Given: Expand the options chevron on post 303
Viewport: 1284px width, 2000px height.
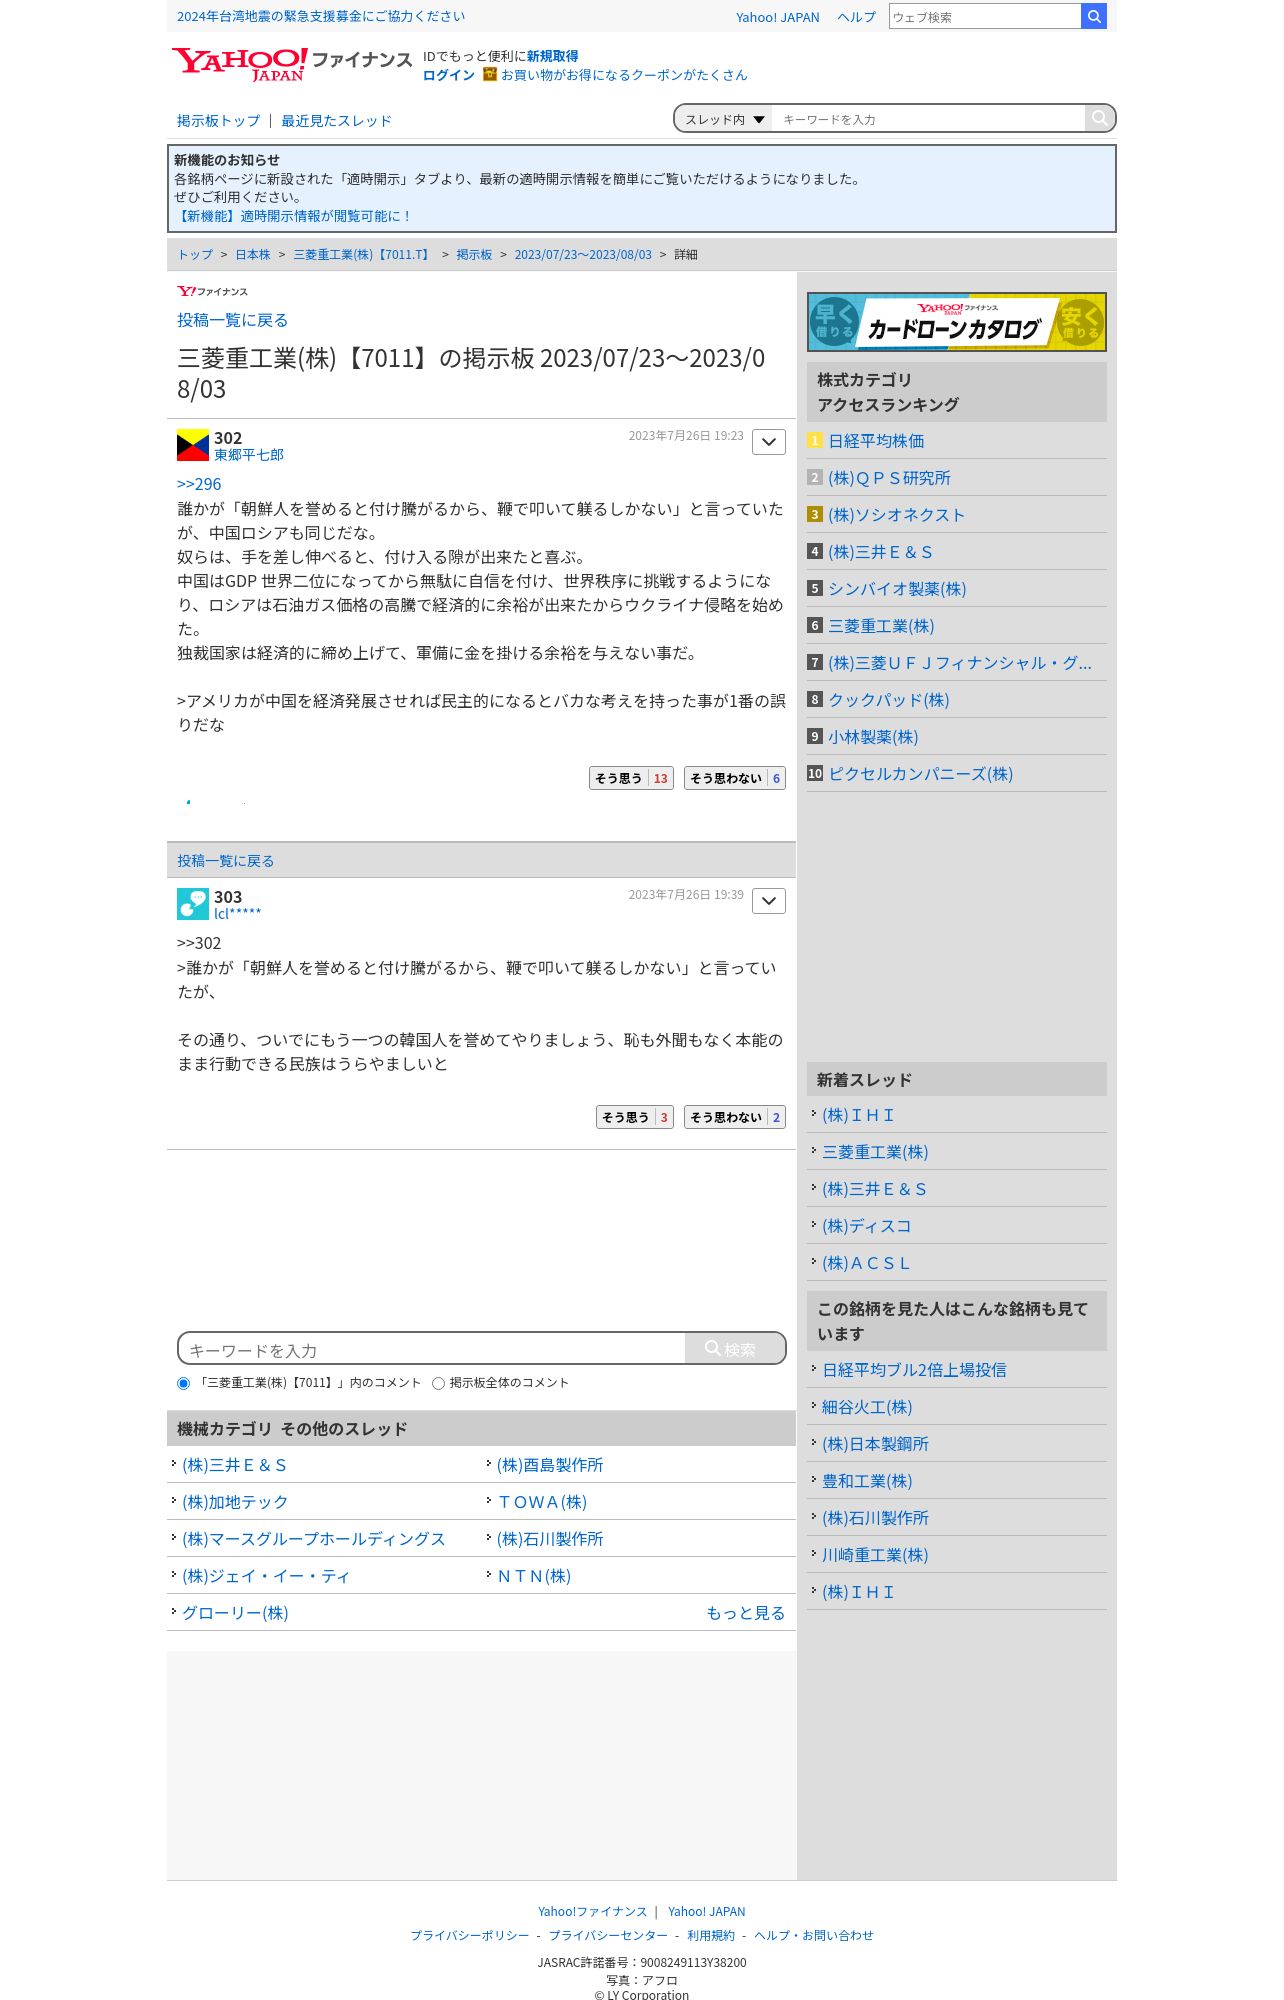Looking at the screenshot, I should pyautogui.click(x=769, y=901).
